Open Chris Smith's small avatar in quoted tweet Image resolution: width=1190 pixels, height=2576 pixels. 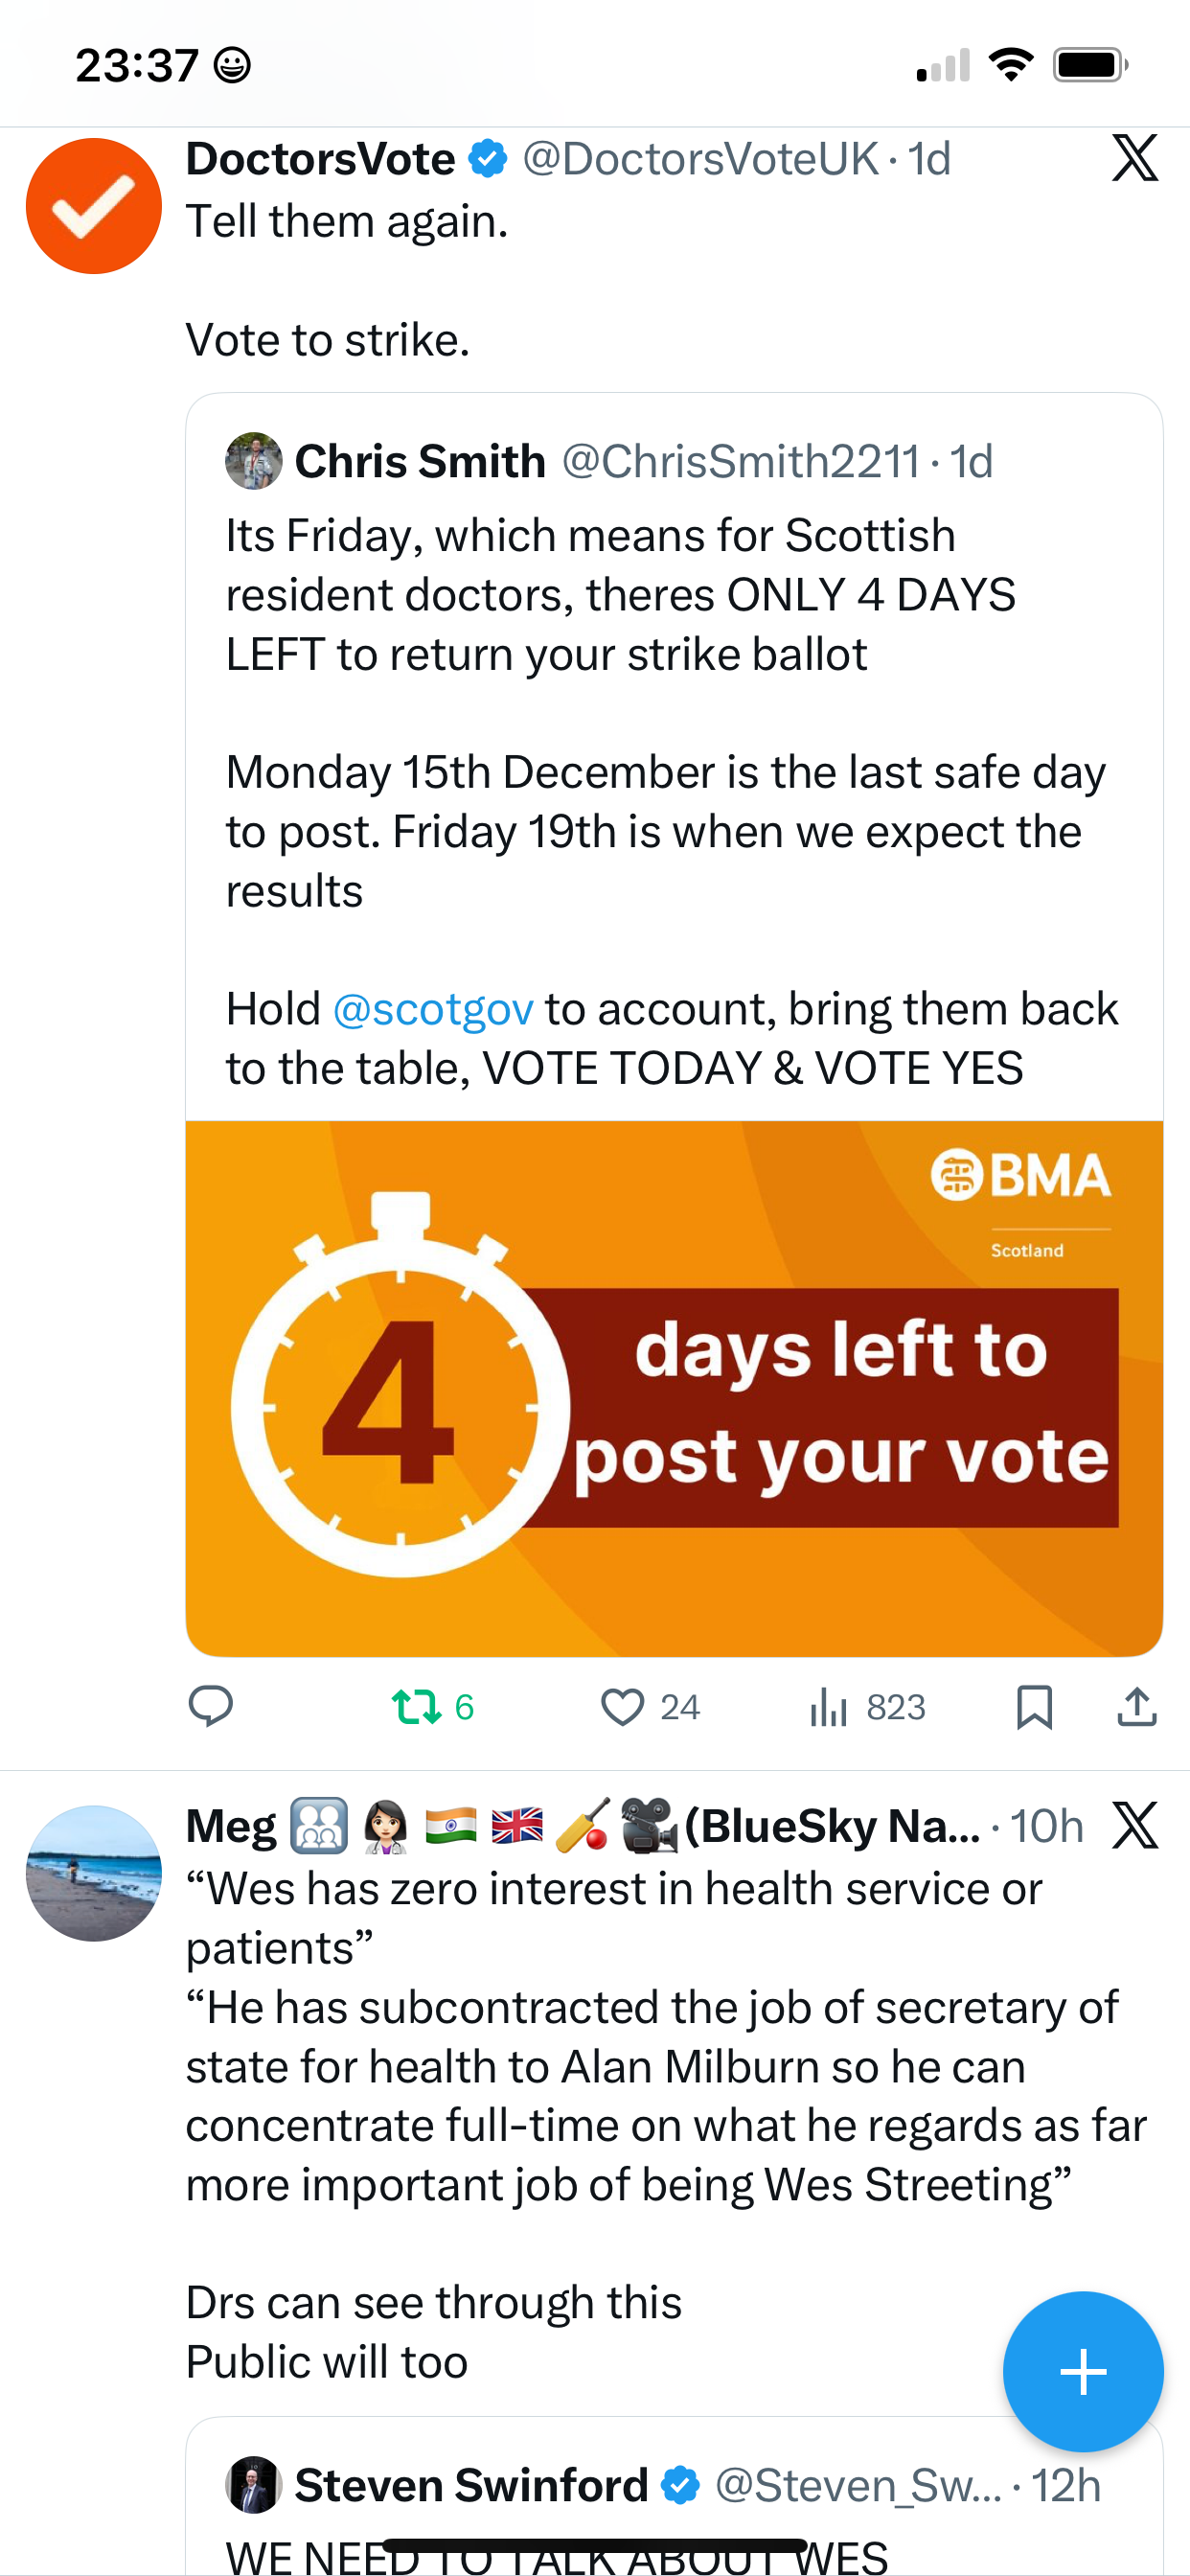click(x=254, y=461)
